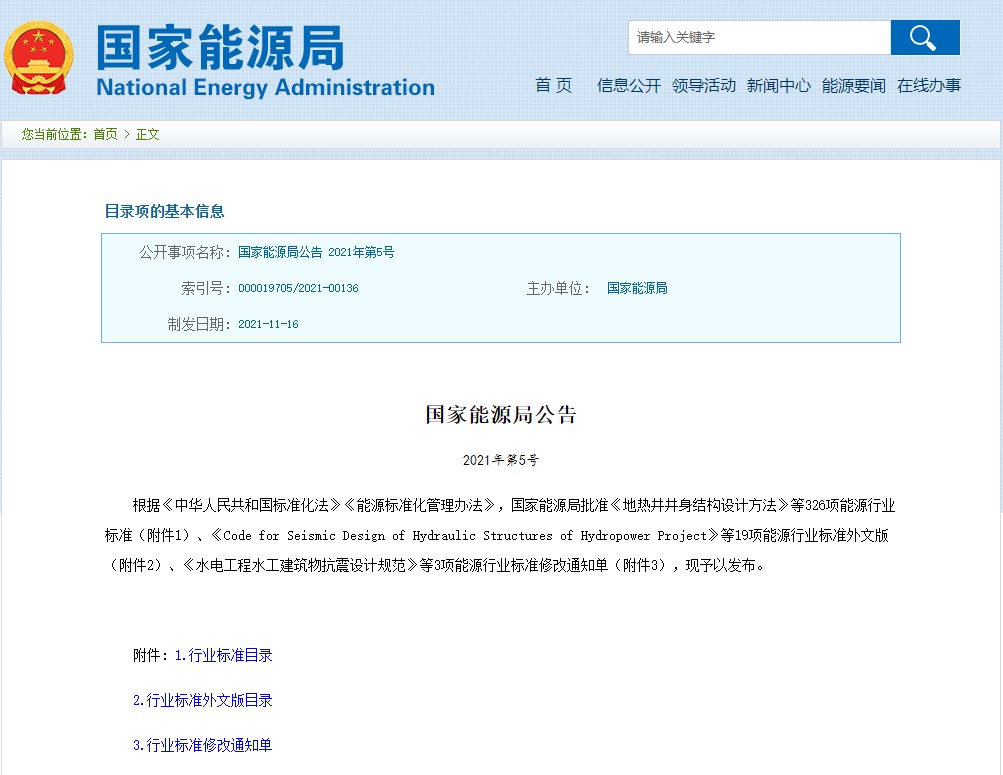1003x775 pixels.
Task: Open 首页 in the top navigation
Action: point(553,86)
